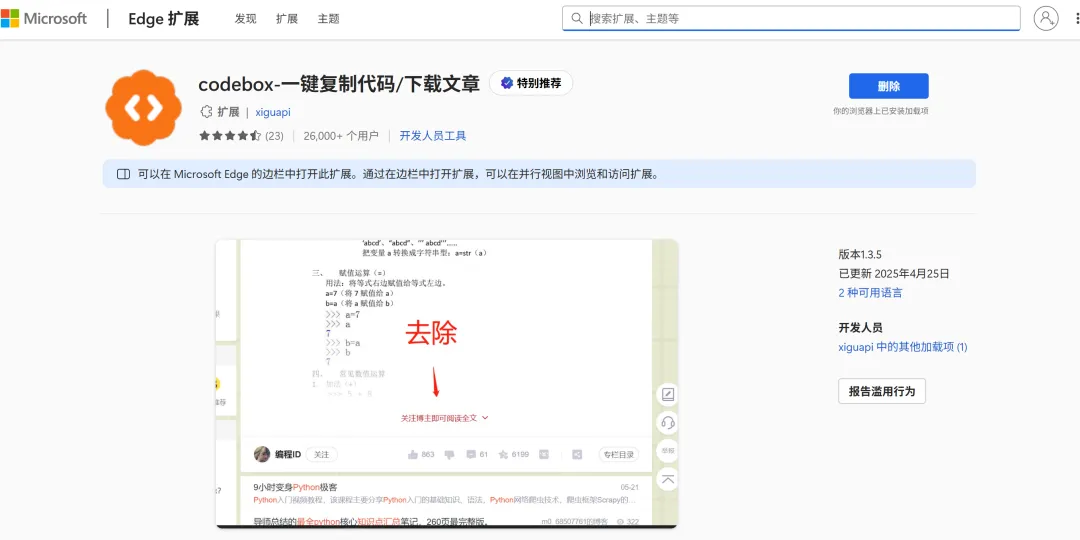Open the user account sign-in icon
This screenshot has width=1080, height=540.
click(x=1046, y=19)
